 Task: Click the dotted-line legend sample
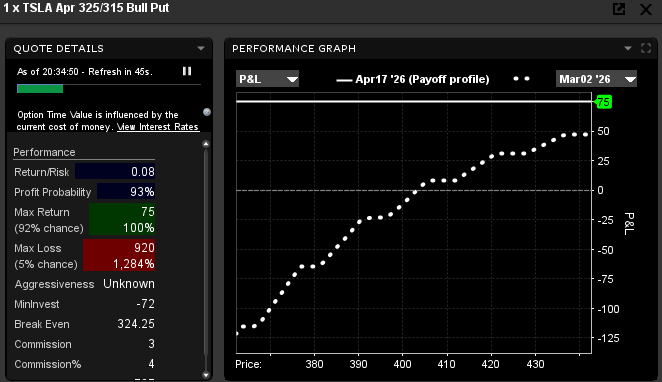(x=521, y=79)
